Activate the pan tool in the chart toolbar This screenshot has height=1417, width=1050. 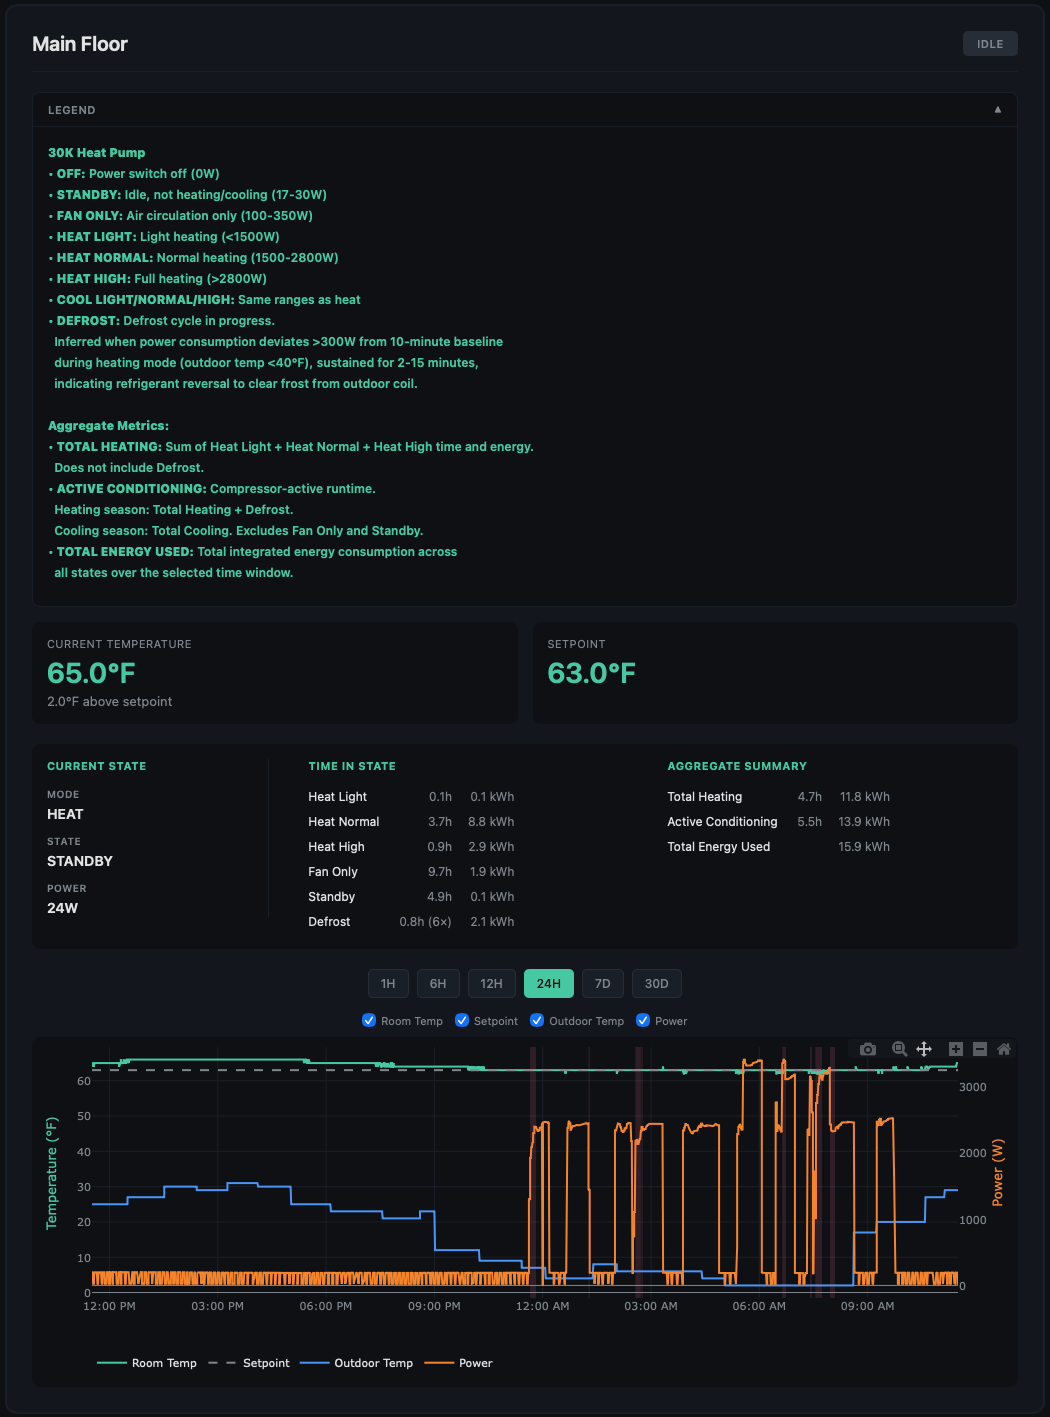(x=924, y=1049)
